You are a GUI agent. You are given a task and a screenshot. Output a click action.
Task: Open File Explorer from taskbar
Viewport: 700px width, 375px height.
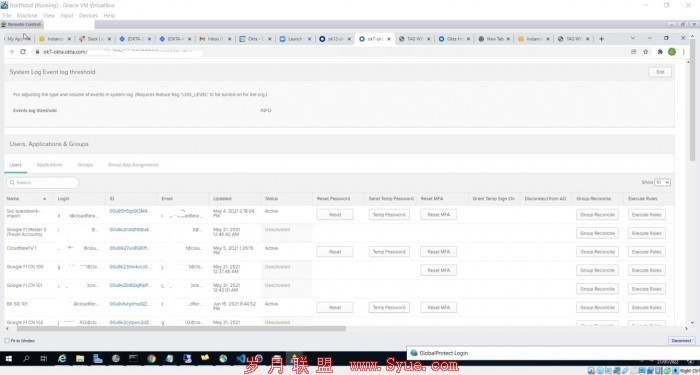click(80, 358)
